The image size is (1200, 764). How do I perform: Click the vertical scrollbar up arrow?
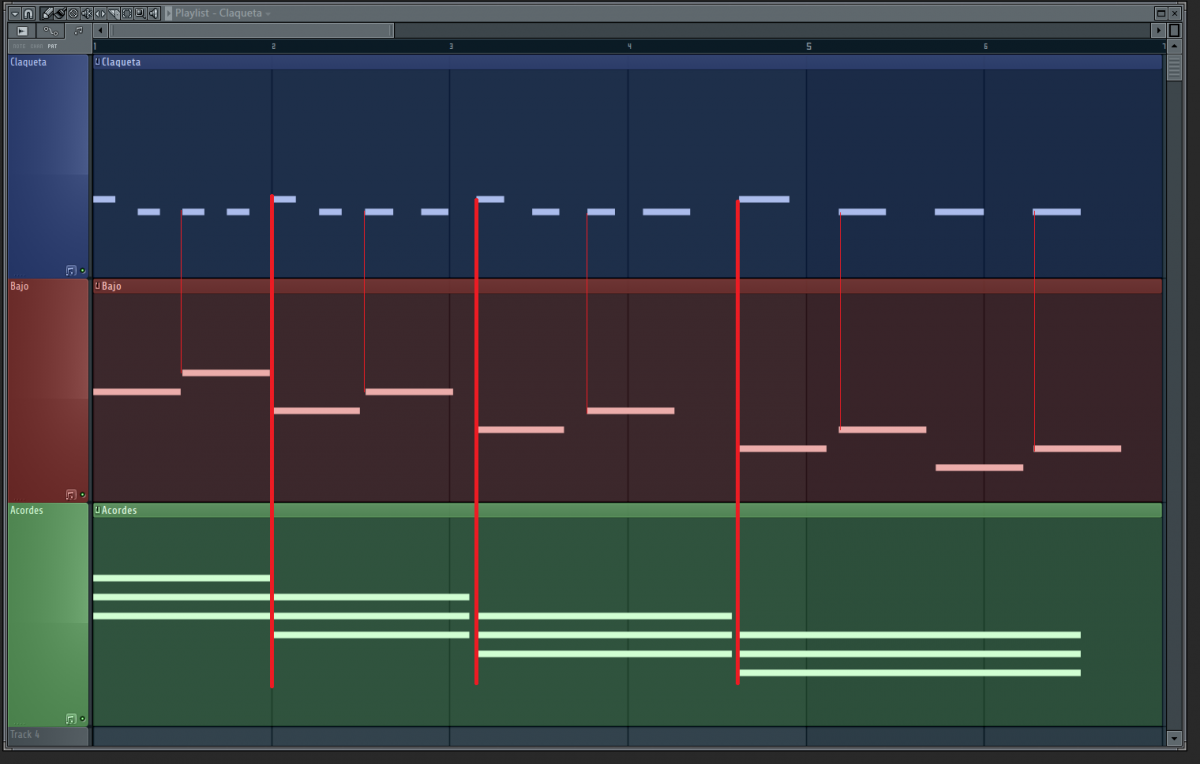coord(1174,46)
